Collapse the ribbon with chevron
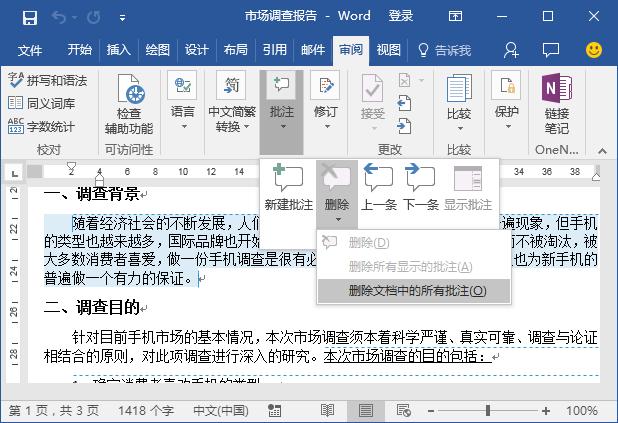This screenshot has width=618, height=423. tap(602, 151)
